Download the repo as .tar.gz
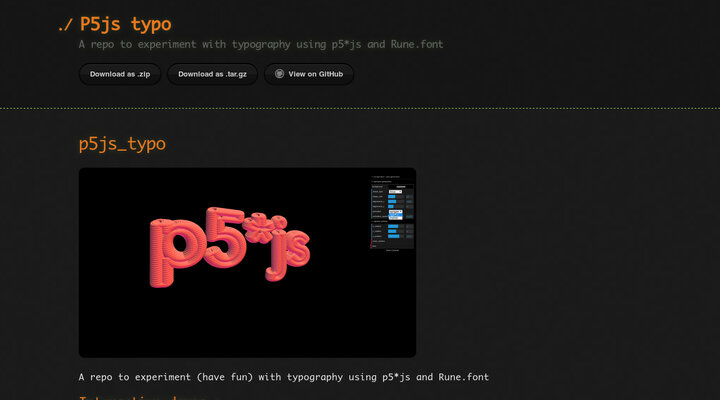 coord(212,74)
